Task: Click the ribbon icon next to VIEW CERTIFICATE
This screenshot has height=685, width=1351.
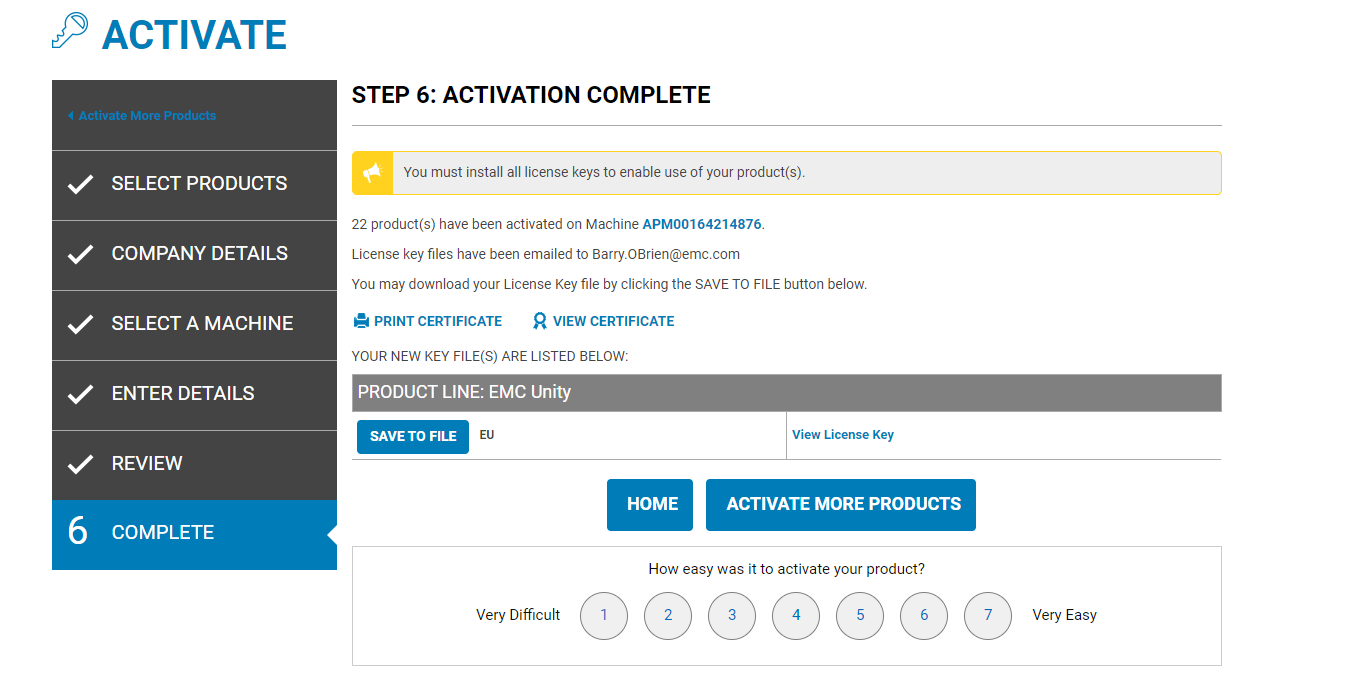Action: pos(539,320)
